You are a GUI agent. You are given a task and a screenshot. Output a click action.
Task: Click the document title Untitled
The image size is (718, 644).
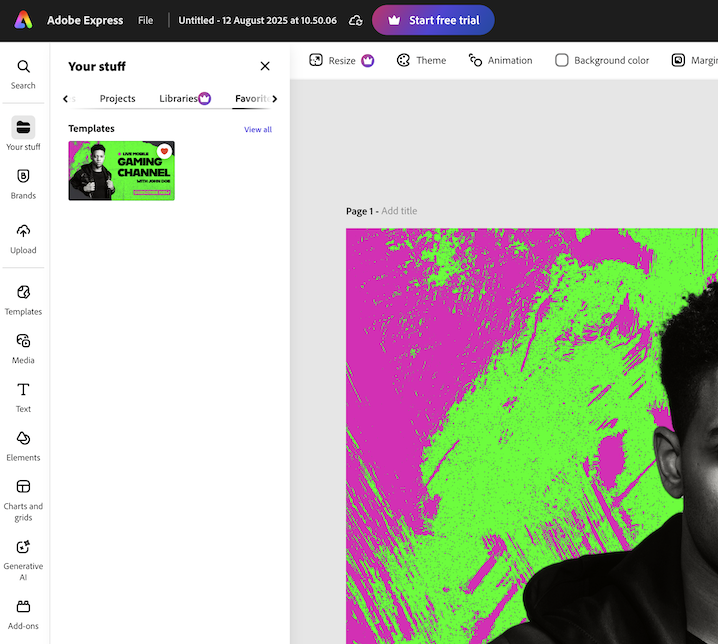[257, 21]
